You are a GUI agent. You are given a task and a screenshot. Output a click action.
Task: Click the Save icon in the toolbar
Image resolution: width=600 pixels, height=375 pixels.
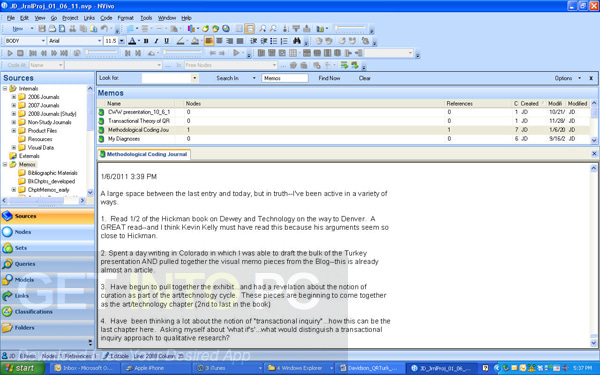coord(42,29)
